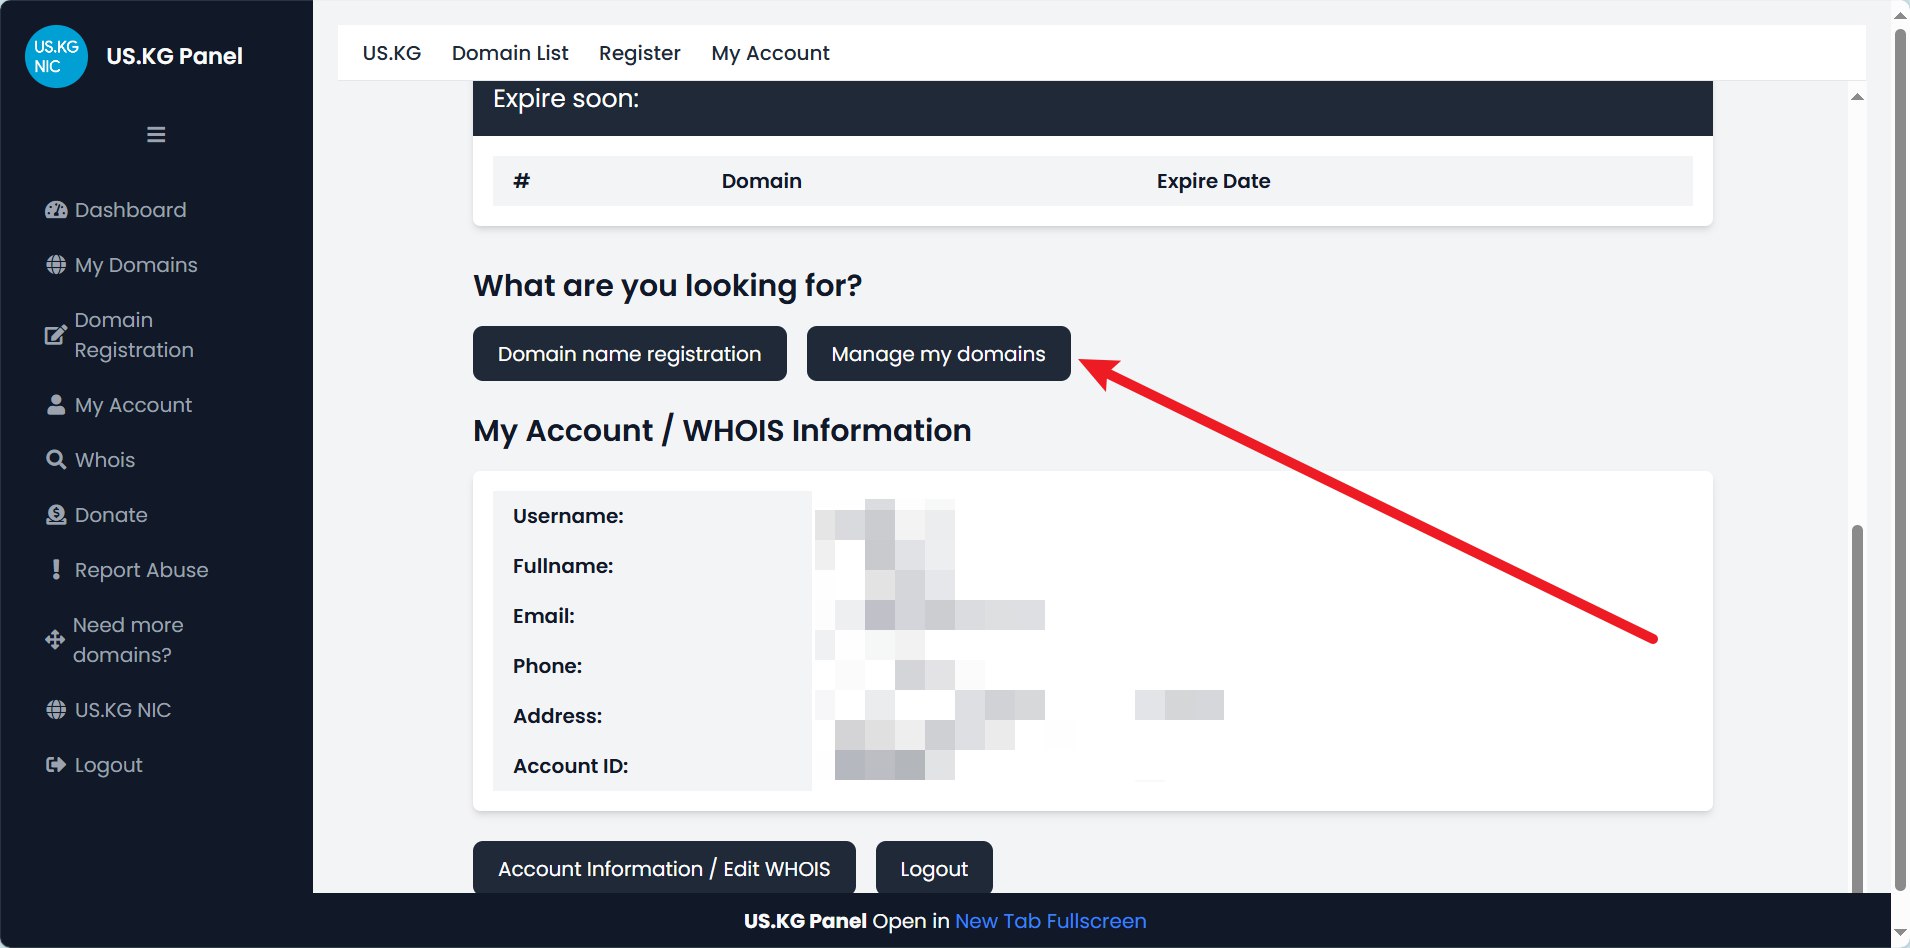
Task: Click the Domain Registration edit icon
Action: point(56,335)
